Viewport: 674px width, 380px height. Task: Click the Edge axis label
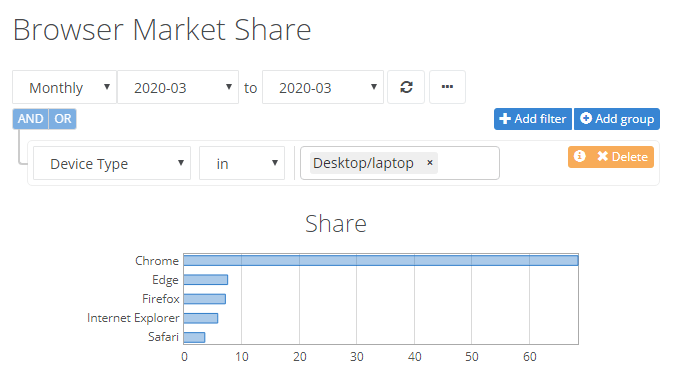165,280
